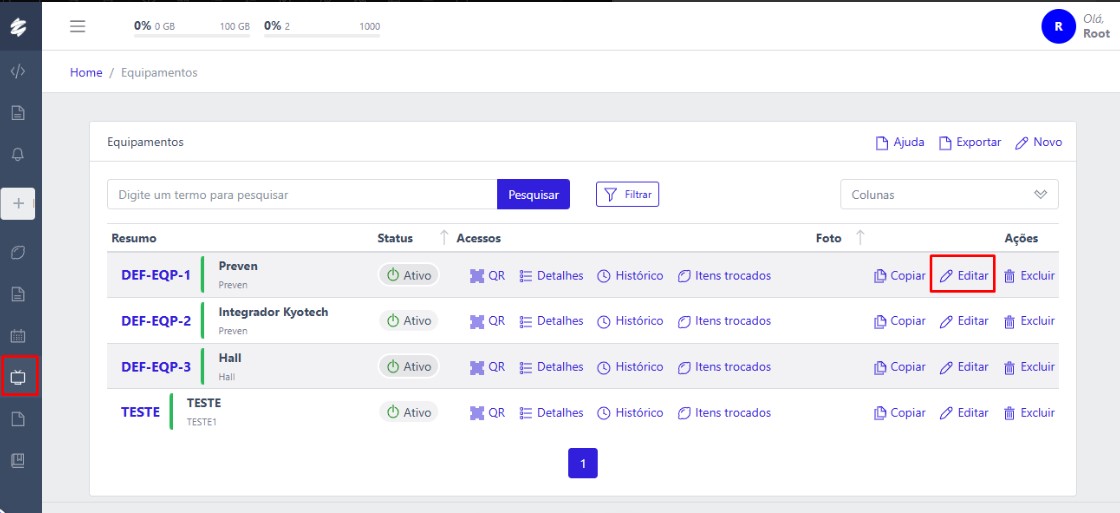The image size is (1120, 513).
Task: Toggle Ativo status for DEF-EQP-2
Action: tap(408, 321)
